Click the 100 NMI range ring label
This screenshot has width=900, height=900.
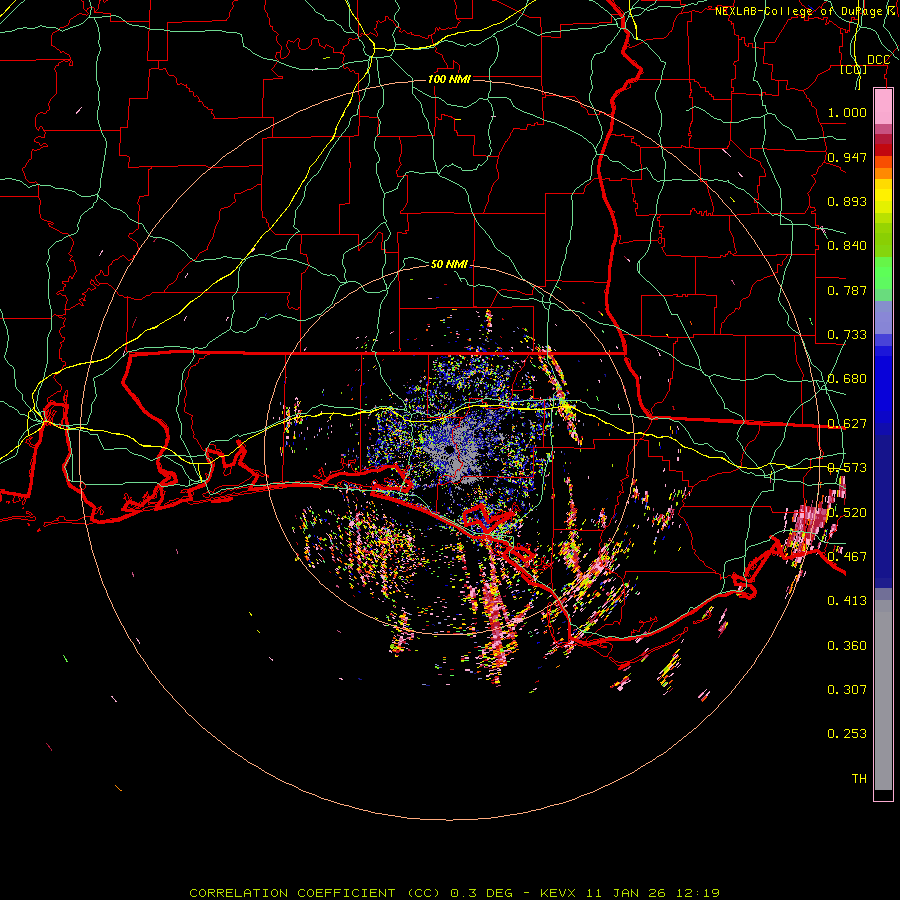coord(449,79)
